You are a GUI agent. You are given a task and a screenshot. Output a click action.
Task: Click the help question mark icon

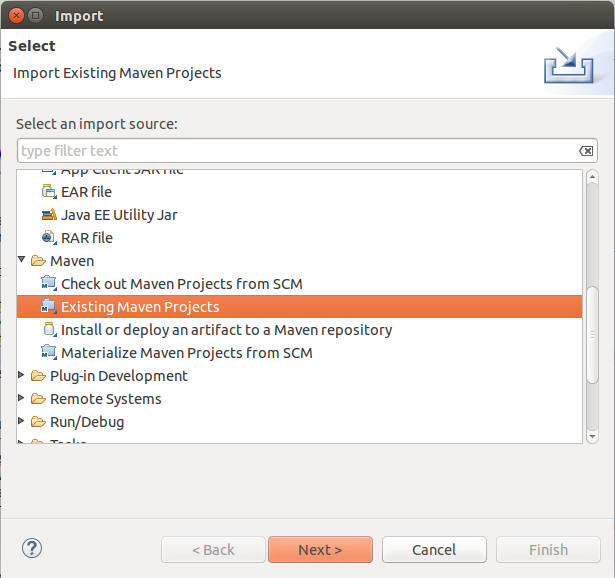pos(31,549)
